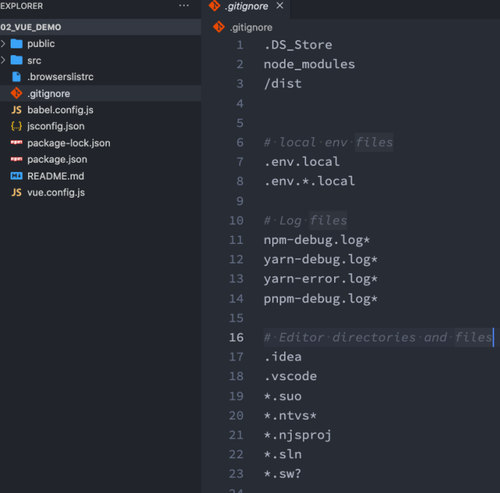Click the src folder icon
The width and height of the screenshot is (500, 493).
pos(16,60)
